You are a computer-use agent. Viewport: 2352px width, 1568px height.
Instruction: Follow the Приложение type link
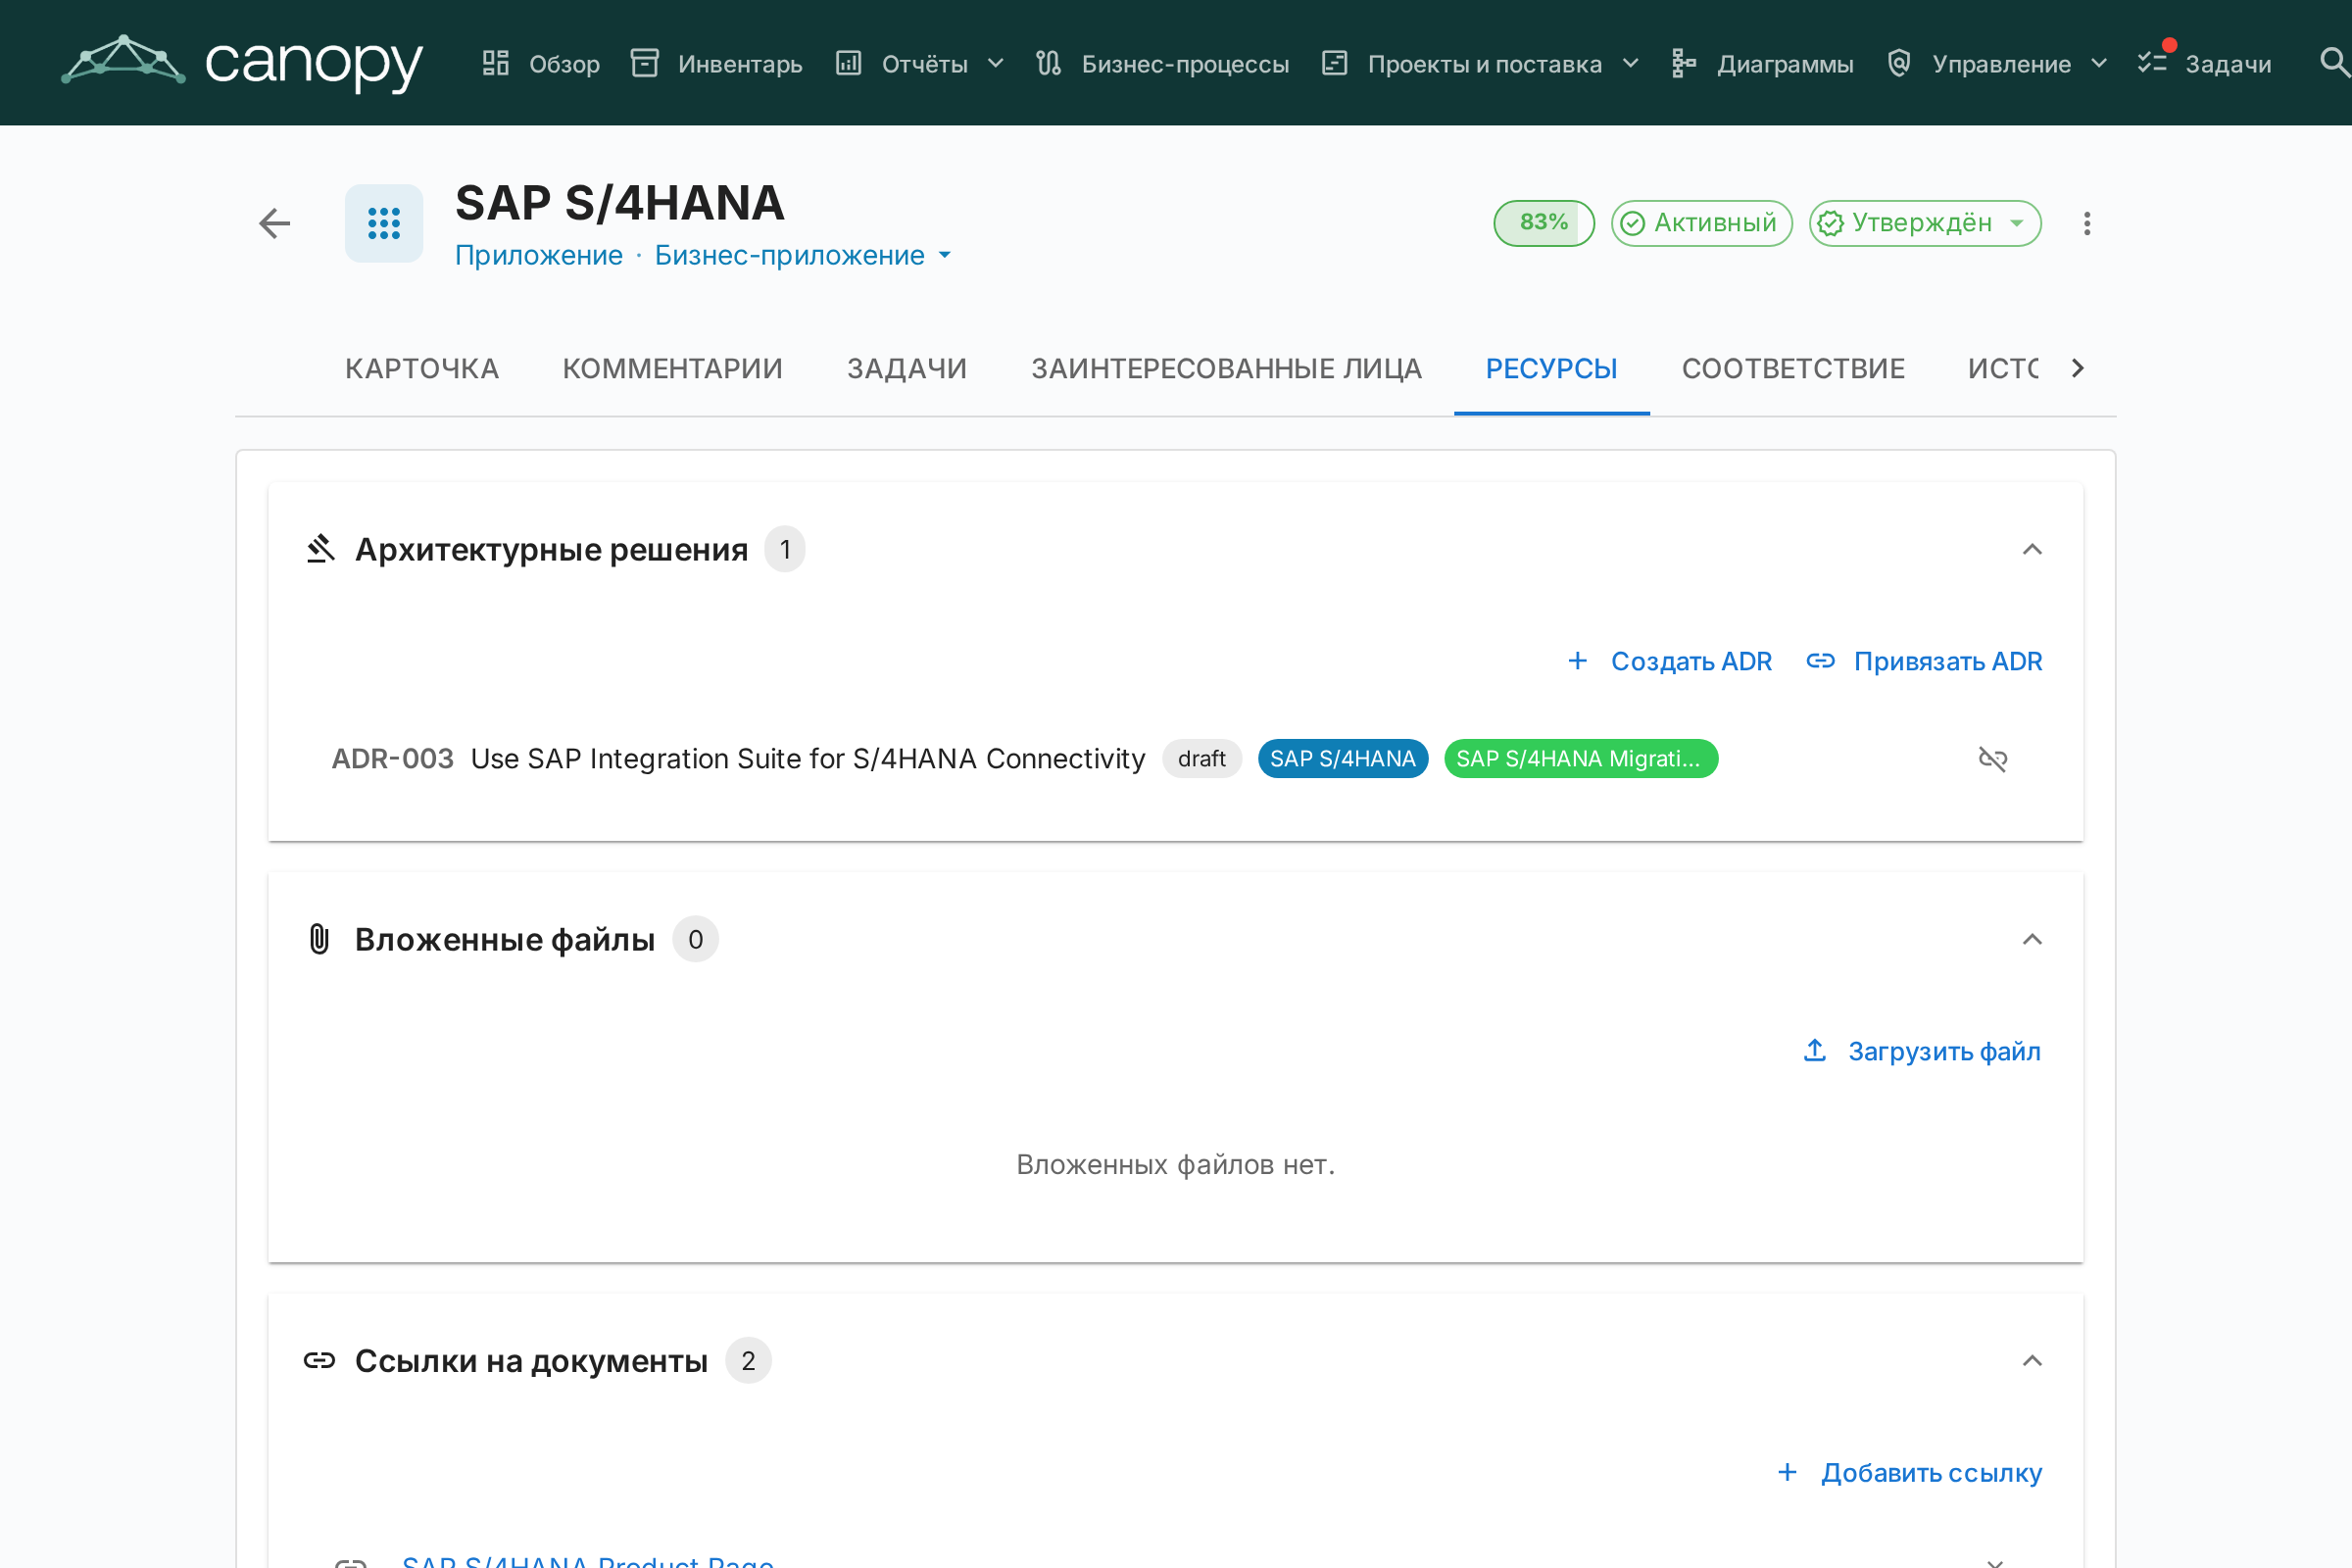(539, 255)
